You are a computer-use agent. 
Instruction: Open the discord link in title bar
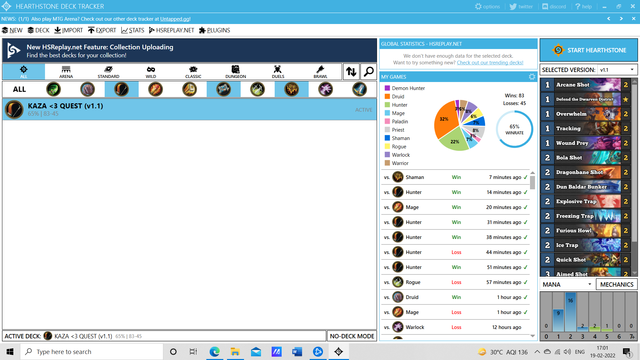coord(554,7)
